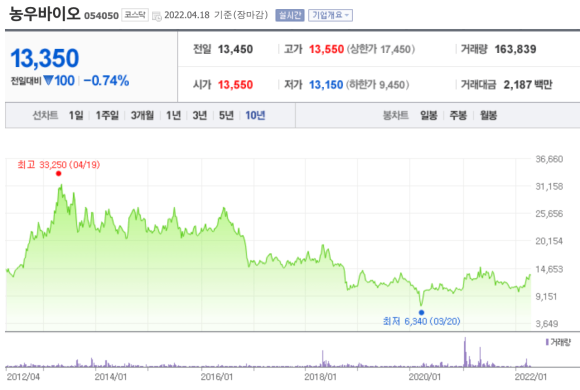This screenshot has height=390, width=580.
Task: Click the blue 최저 6,340 low marker
Action: tap(421, 313)
